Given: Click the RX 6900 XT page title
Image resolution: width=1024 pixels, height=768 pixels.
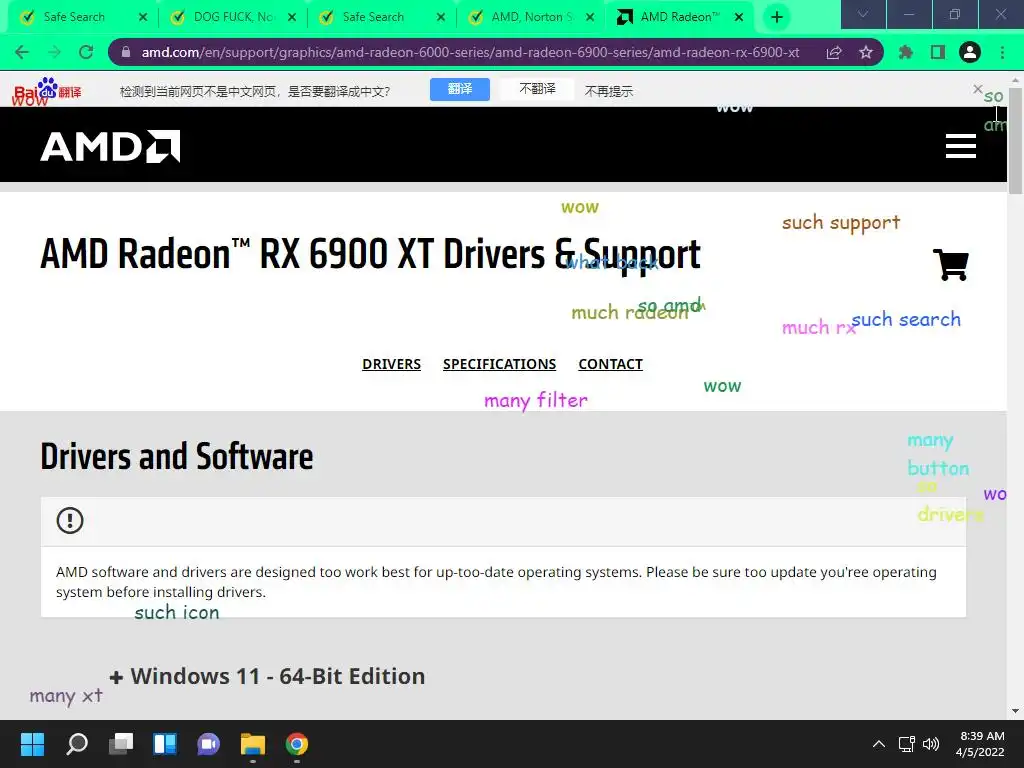Looking at the screenshot, I should coord(370,253).
